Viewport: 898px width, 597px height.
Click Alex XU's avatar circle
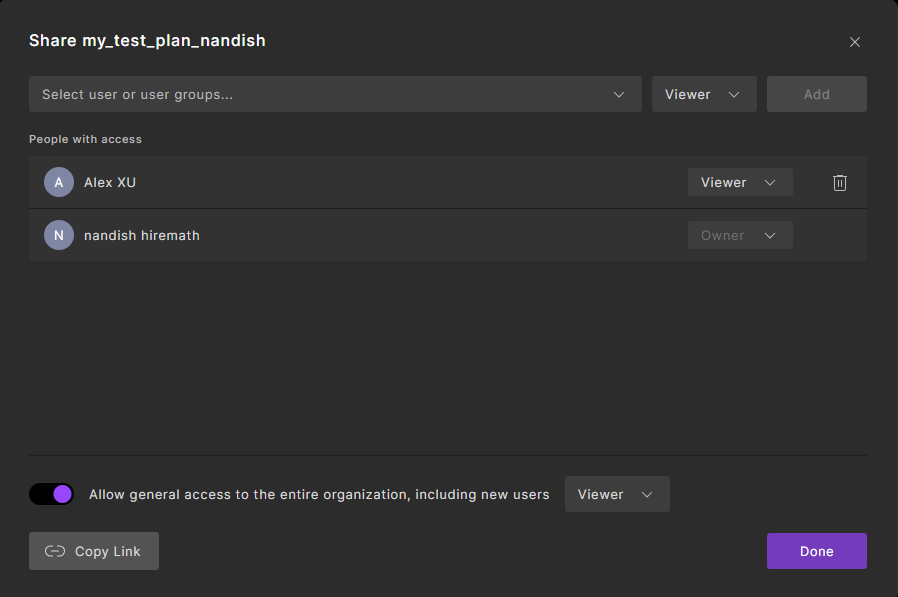[x=59, y=182]
